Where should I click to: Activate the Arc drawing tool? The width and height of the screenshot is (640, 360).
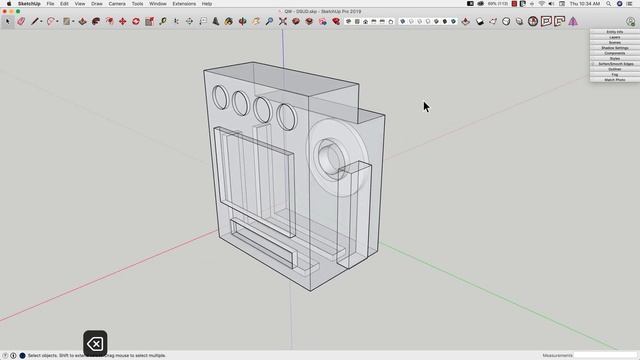(51, 21)
